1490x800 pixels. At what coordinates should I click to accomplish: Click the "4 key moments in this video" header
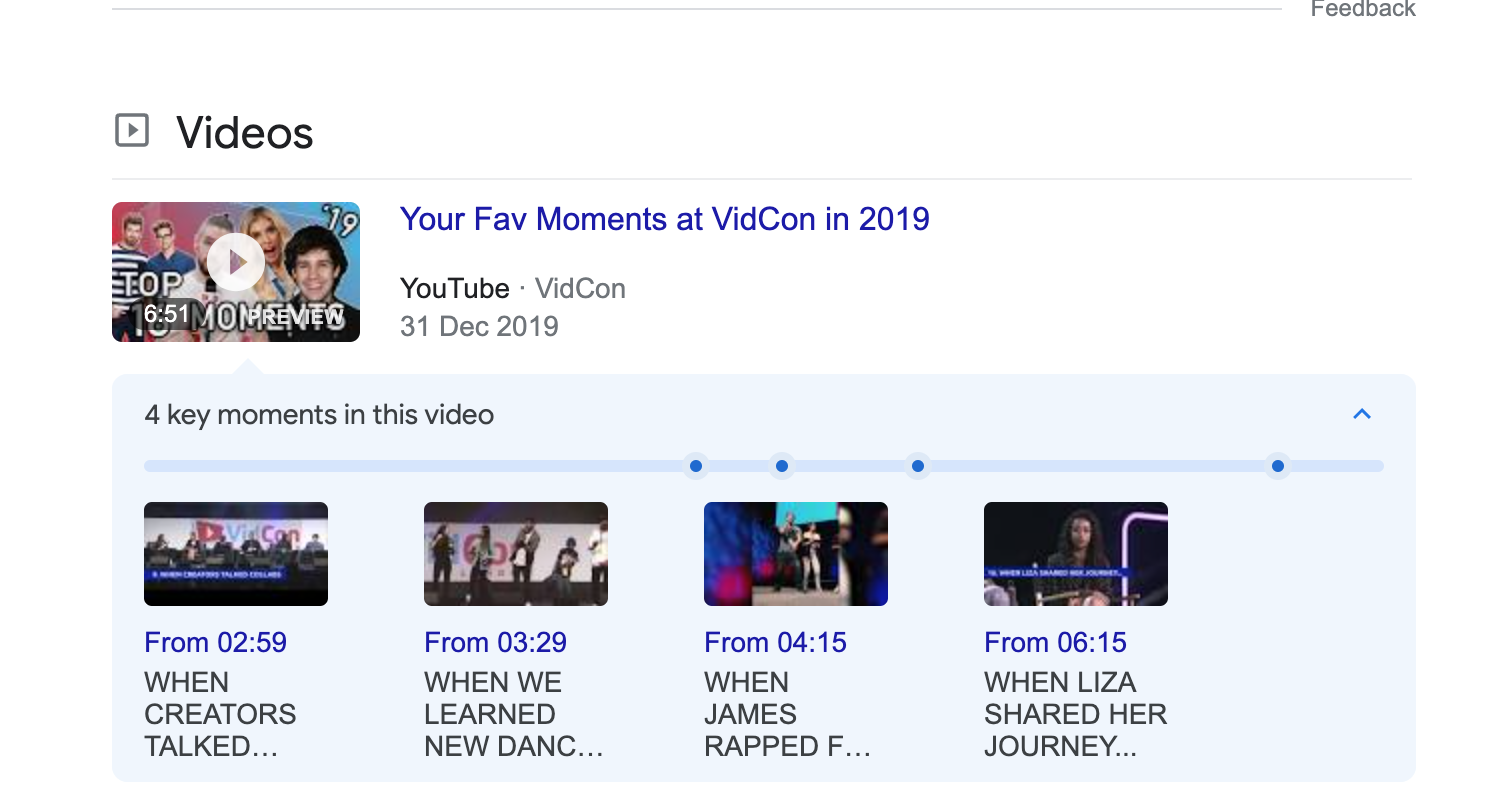pyautogui.click(x=320, y=415)
